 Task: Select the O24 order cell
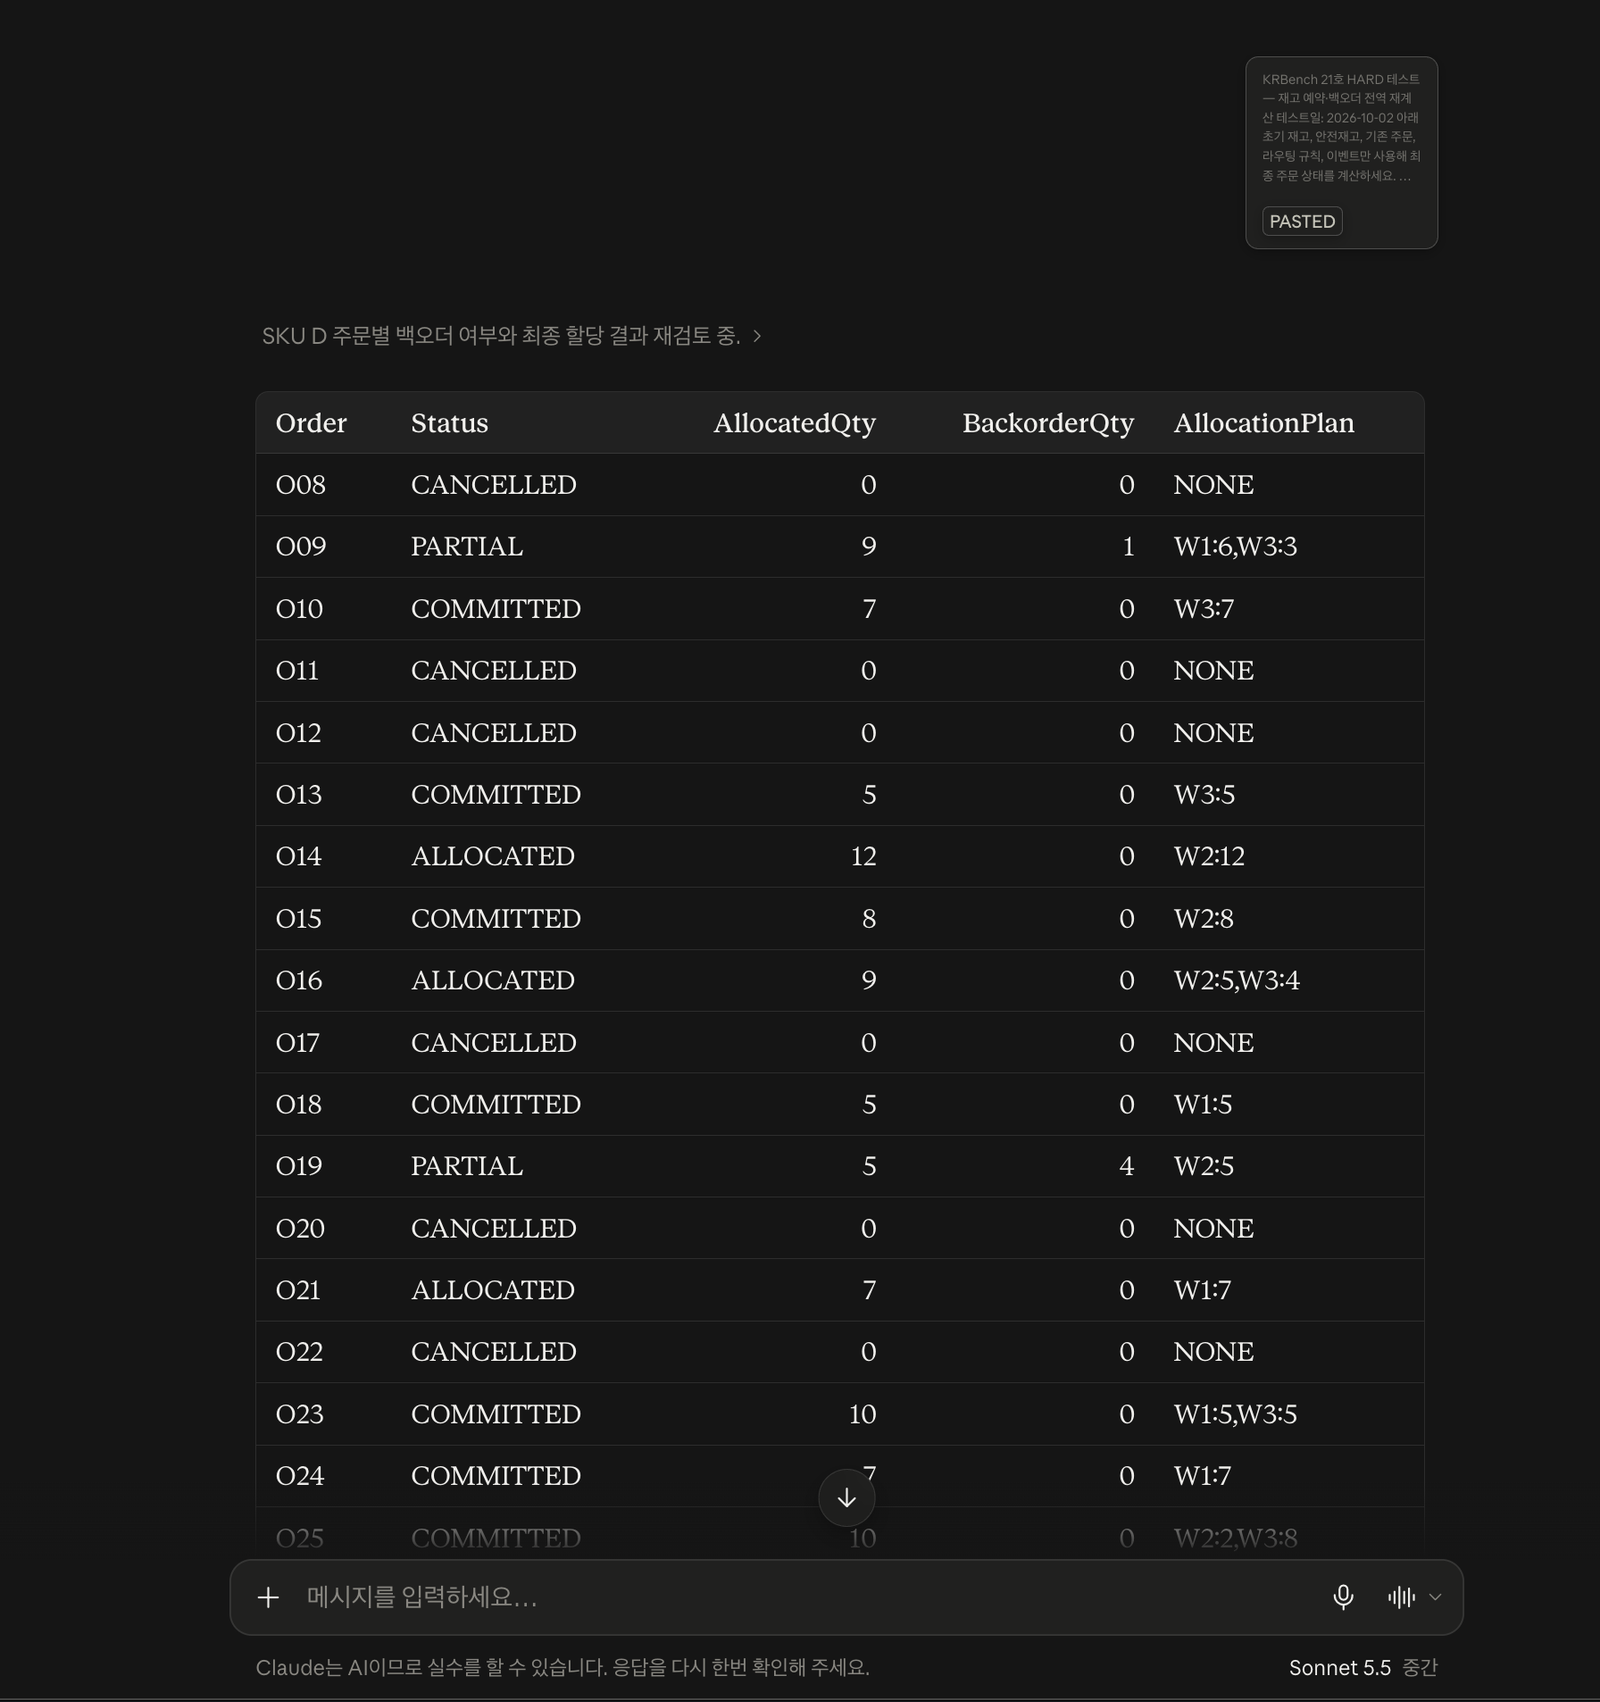(x=300, y=1477)
